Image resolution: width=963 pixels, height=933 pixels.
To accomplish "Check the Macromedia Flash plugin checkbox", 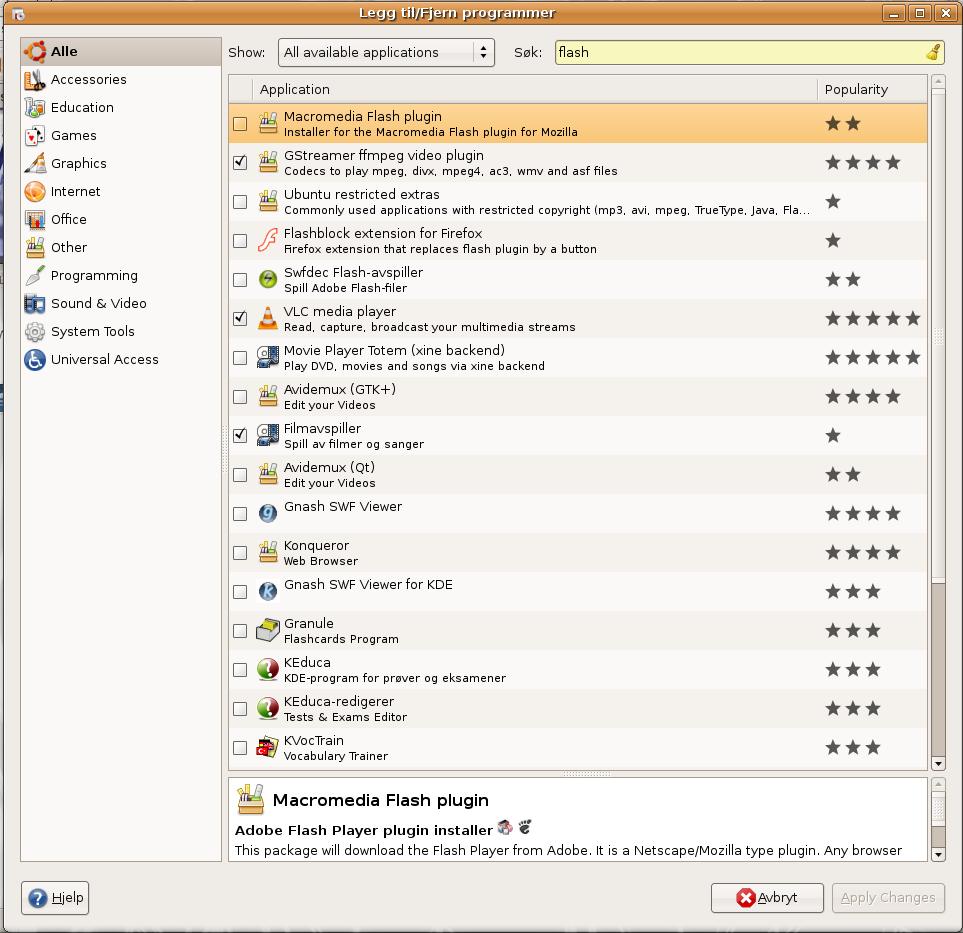I will point(240,124).
